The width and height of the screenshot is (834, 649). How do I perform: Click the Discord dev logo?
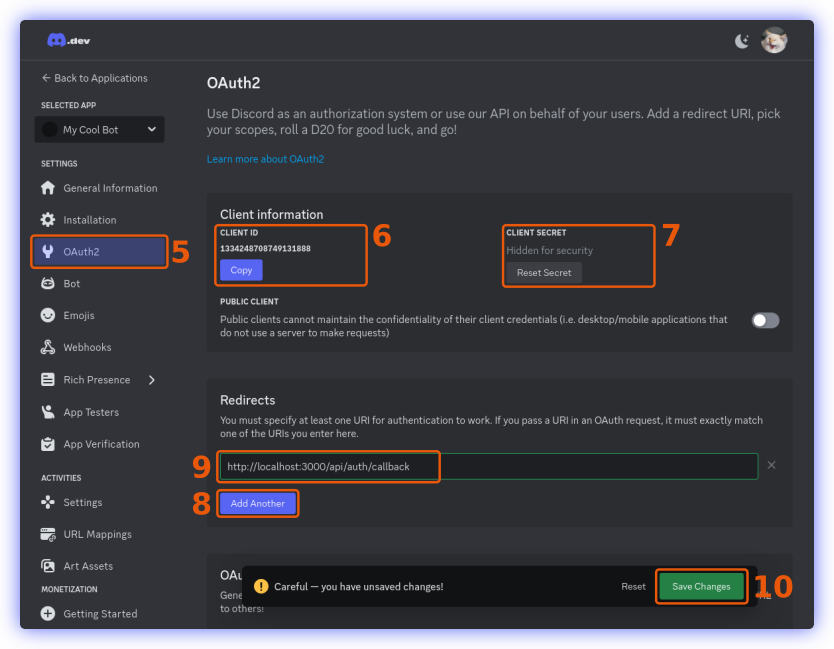(x=69, y=41)
